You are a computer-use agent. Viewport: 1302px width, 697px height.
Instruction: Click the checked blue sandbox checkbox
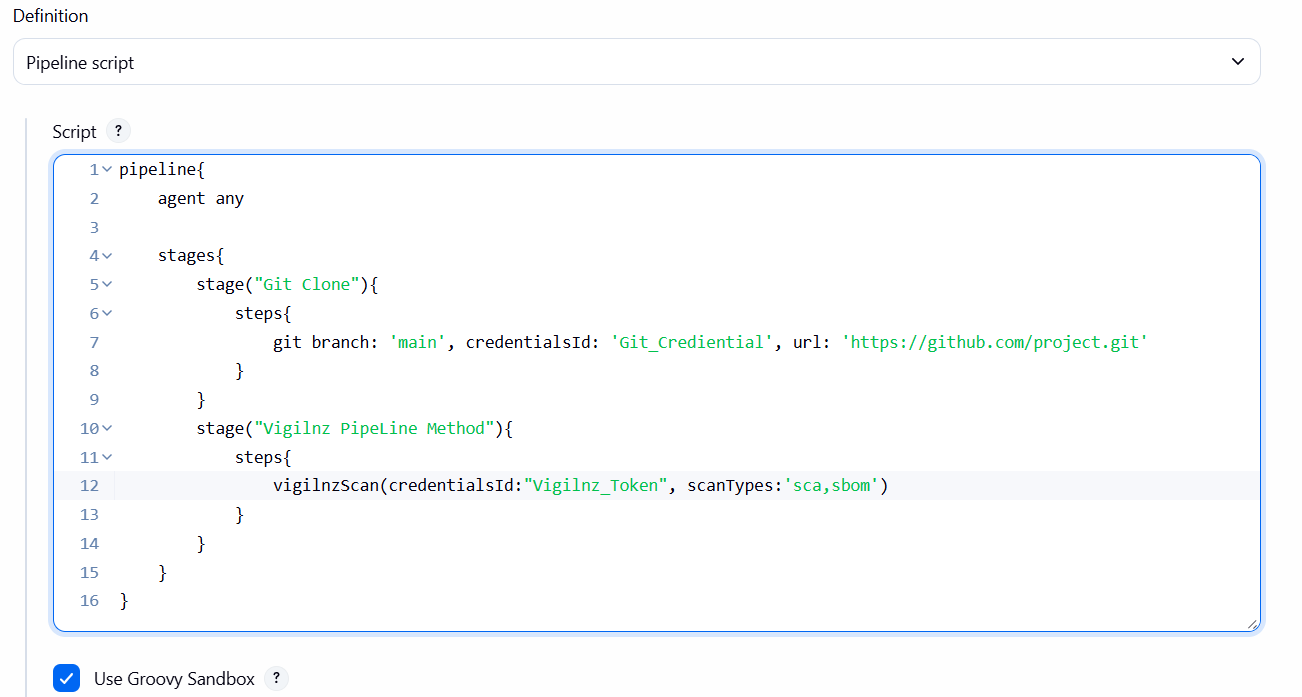[x=66, y=678]
